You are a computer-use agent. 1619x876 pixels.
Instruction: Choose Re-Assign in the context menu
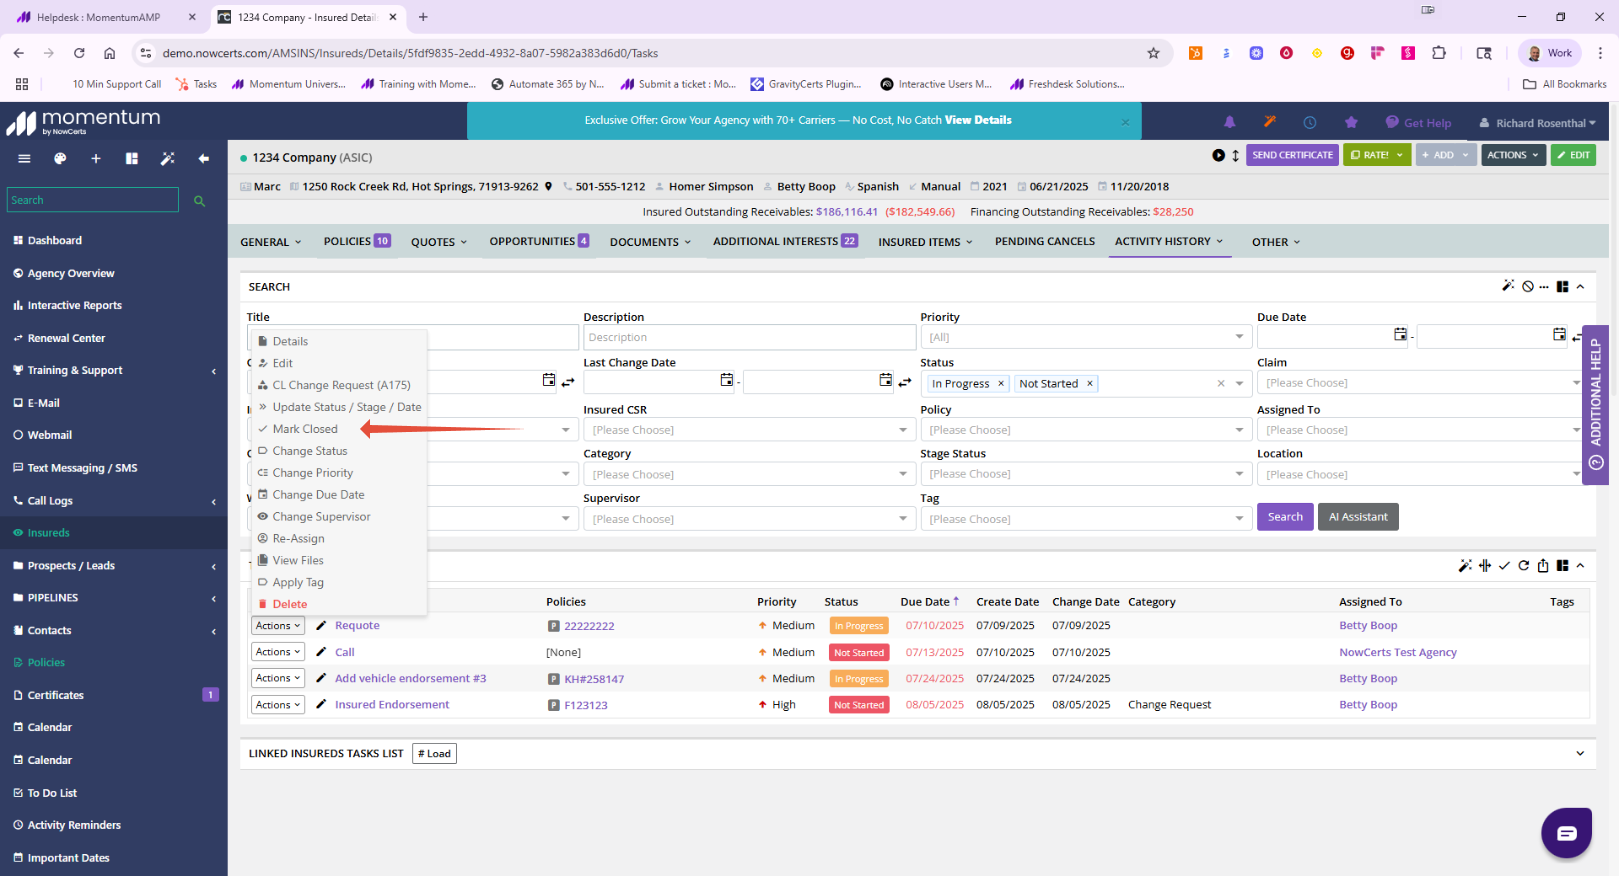[x=298, y=539]
